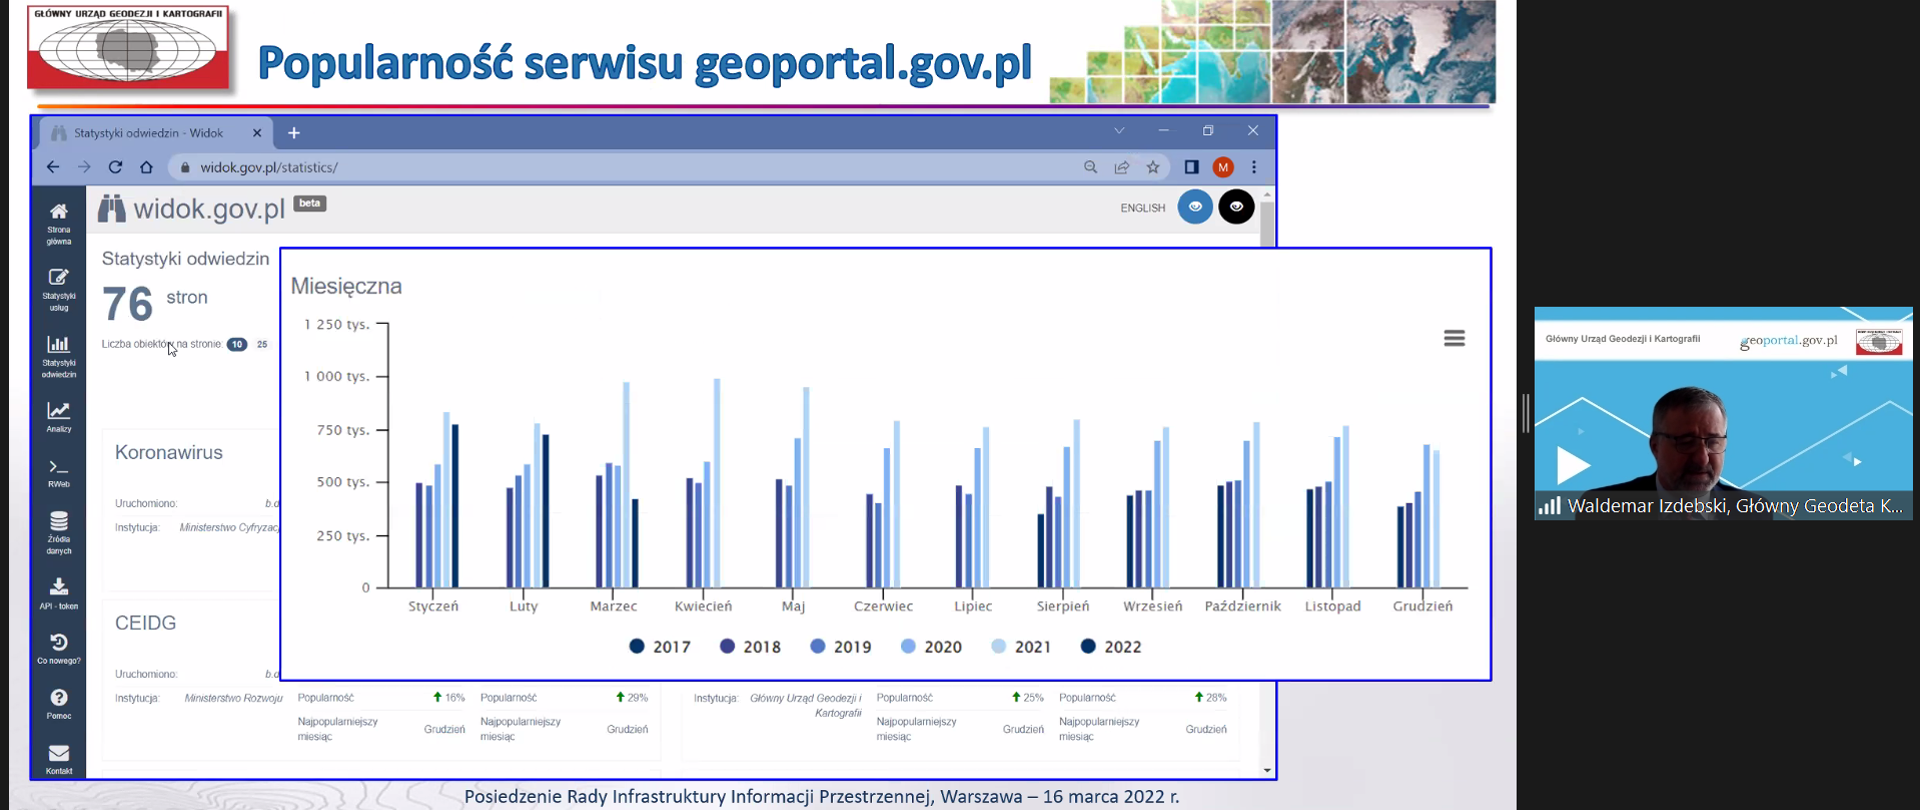Select the Statystyki odwiedzin - Widok tab
Image resolution: width=1920 pixels, height=810 pixels.
click(150, 133)
